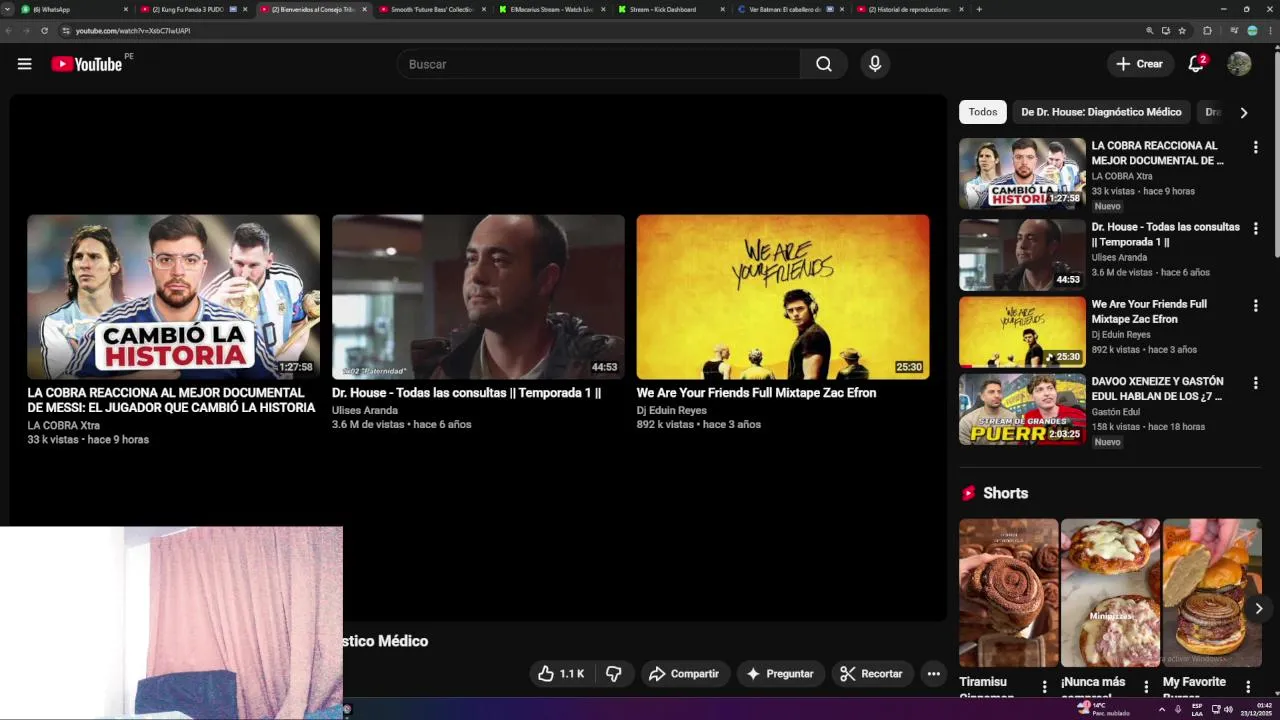Open browser tab search dropdown arrow
Image resolution: width=1280 pixels, height=720 pixels.
pyautogui.click(x=8, y=9)
